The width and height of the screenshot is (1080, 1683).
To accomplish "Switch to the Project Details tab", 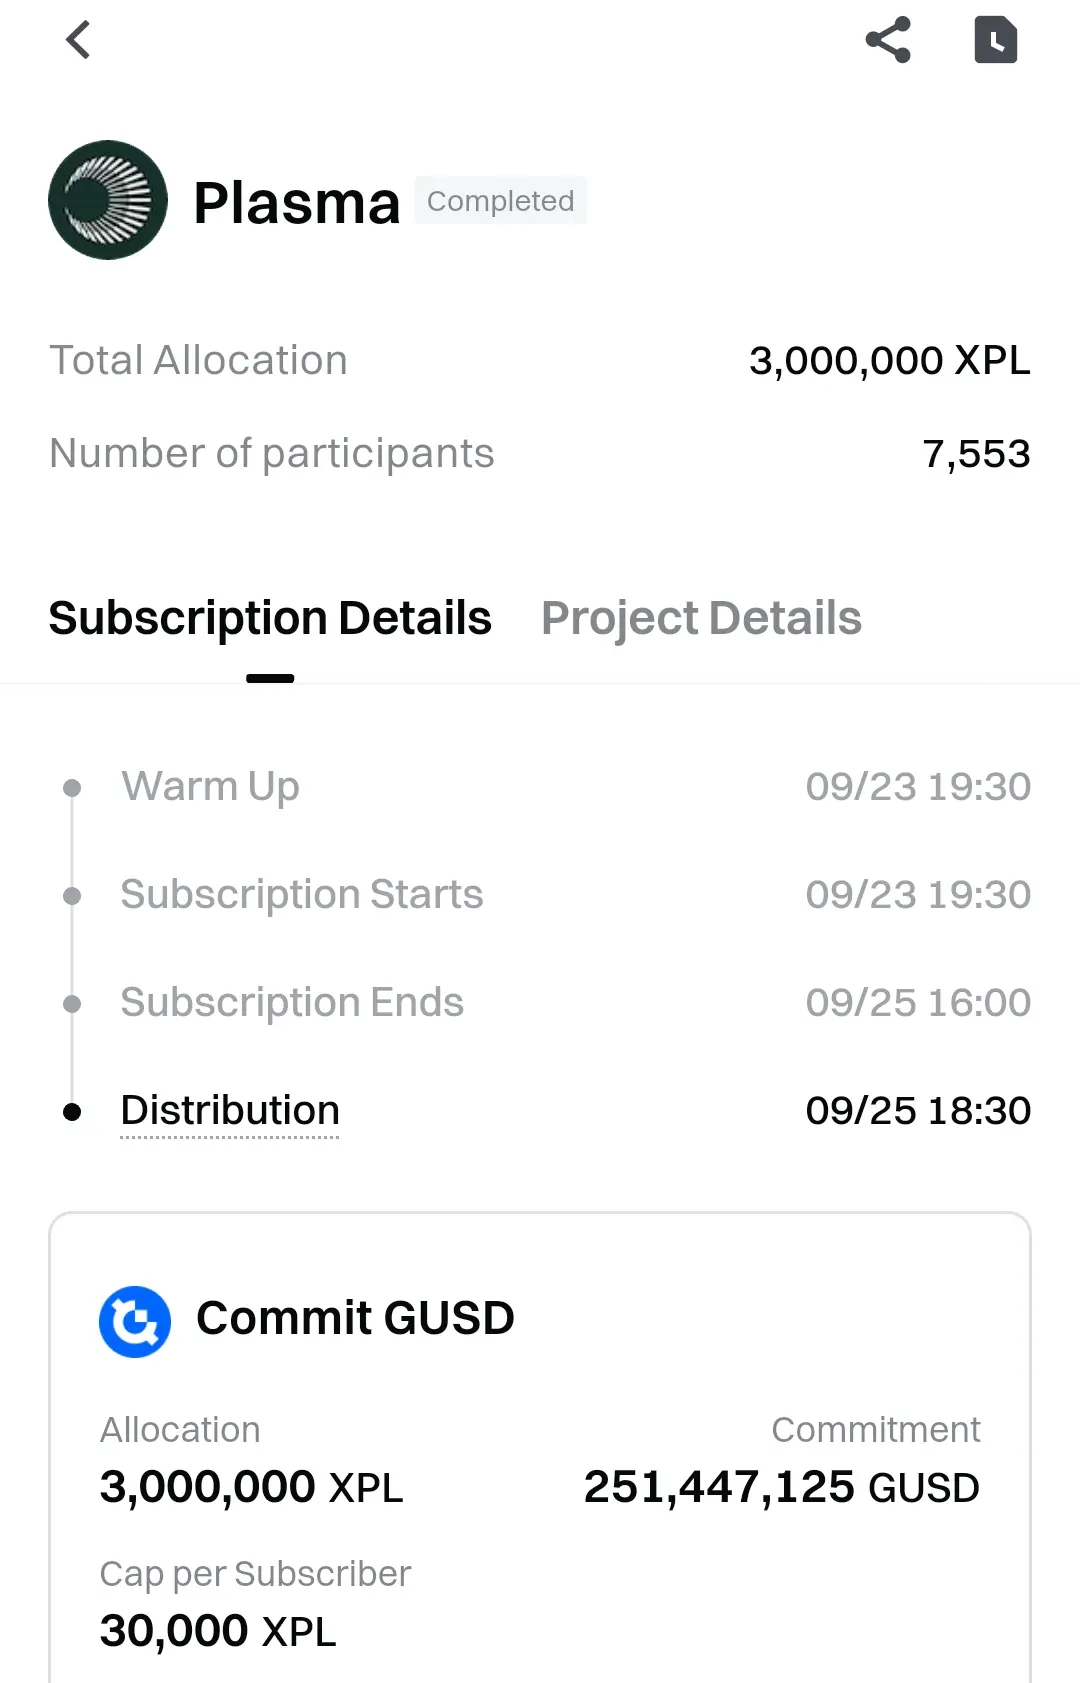I will pos(701,618).
